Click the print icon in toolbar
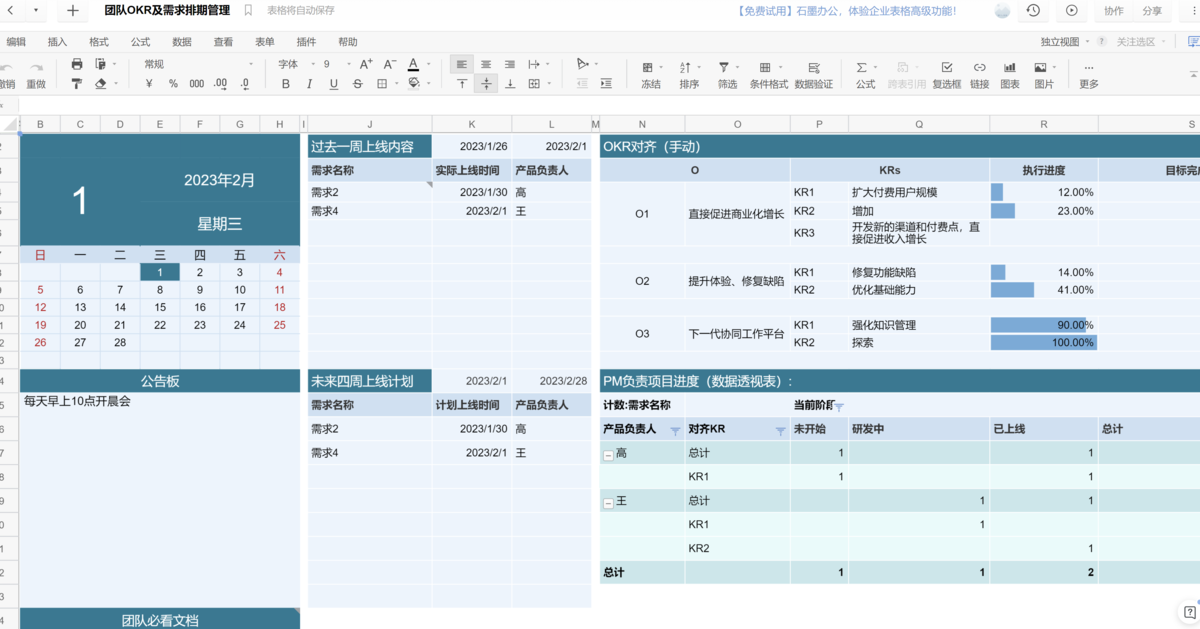 click(77, 64)
